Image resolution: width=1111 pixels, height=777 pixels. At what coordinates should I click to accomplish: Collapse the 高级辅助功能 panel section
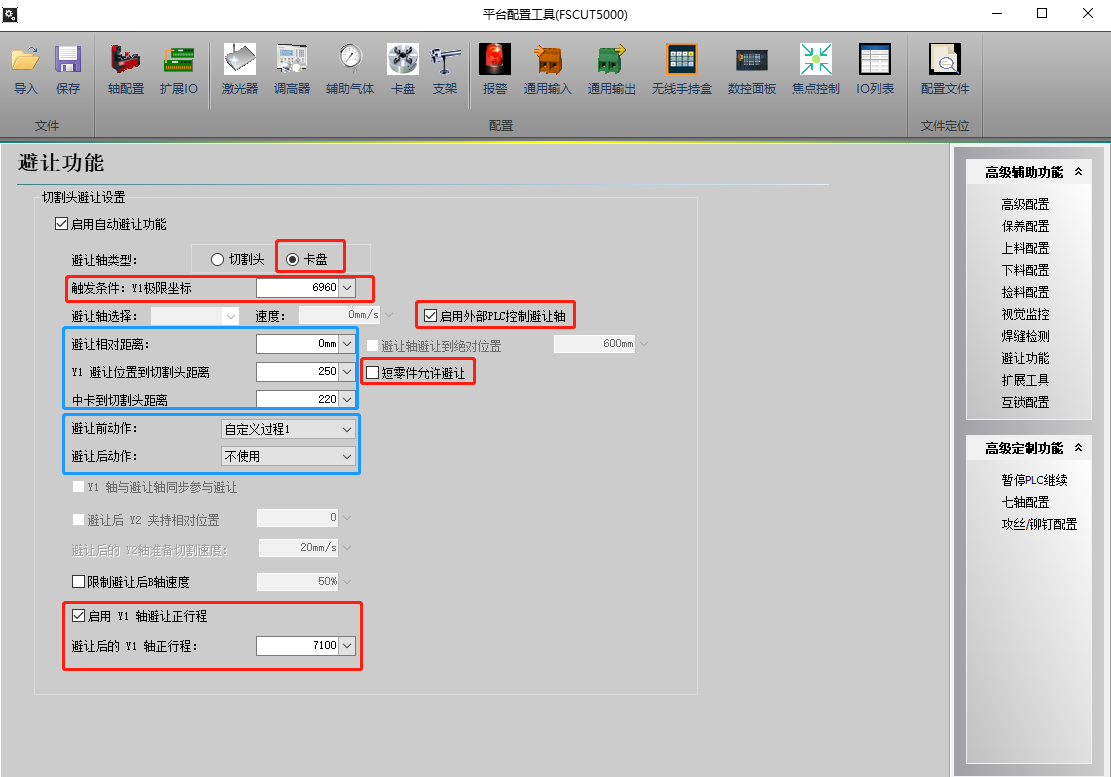click(1078, 172)
